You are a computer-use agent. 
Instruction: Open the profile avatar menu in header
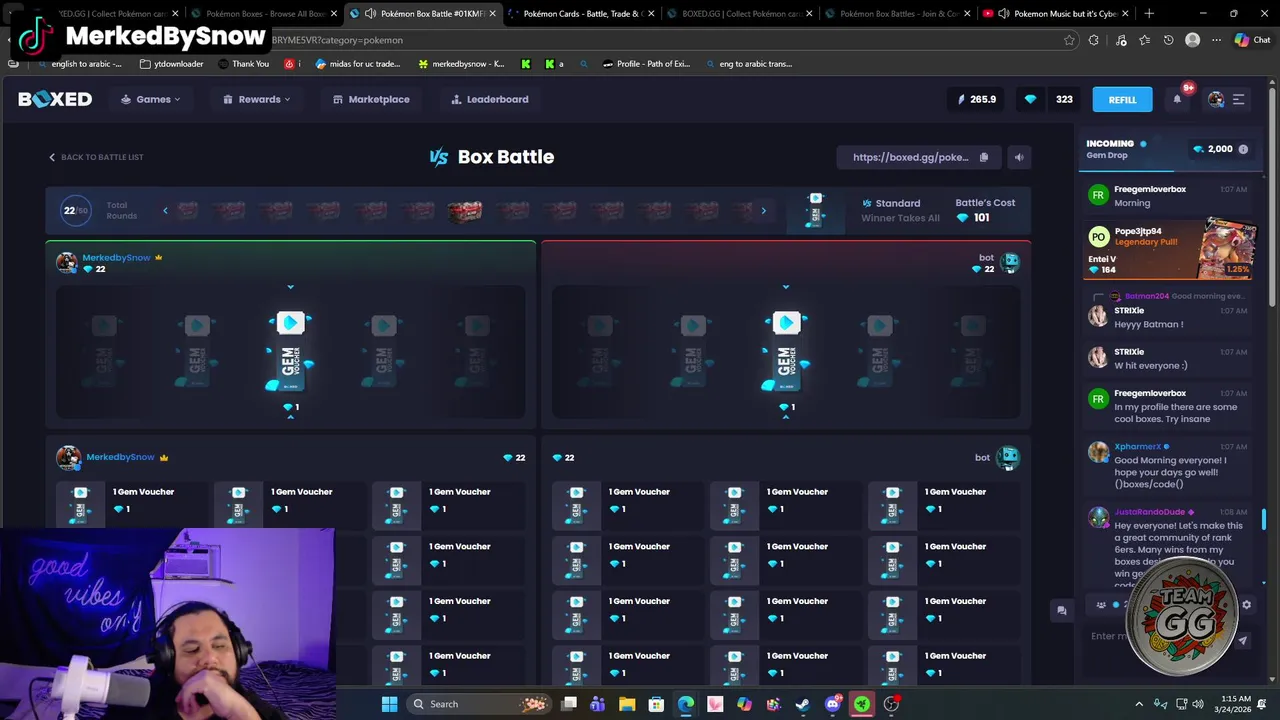(x=1216, y=99)
